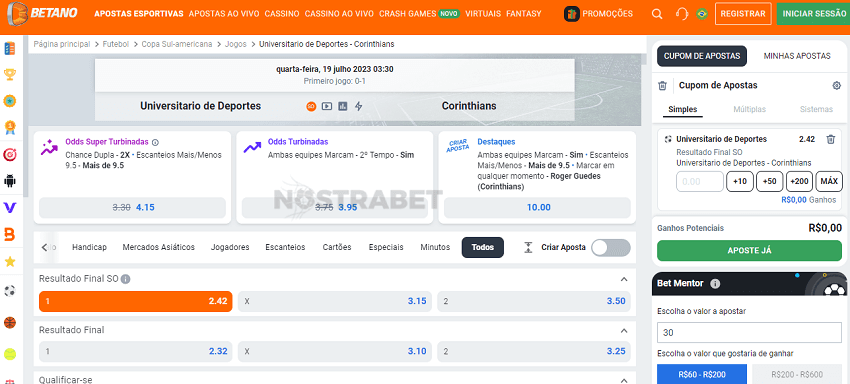Select the Todos markets tab
Screen dimensions: 850x384
[x=482, y=247]
